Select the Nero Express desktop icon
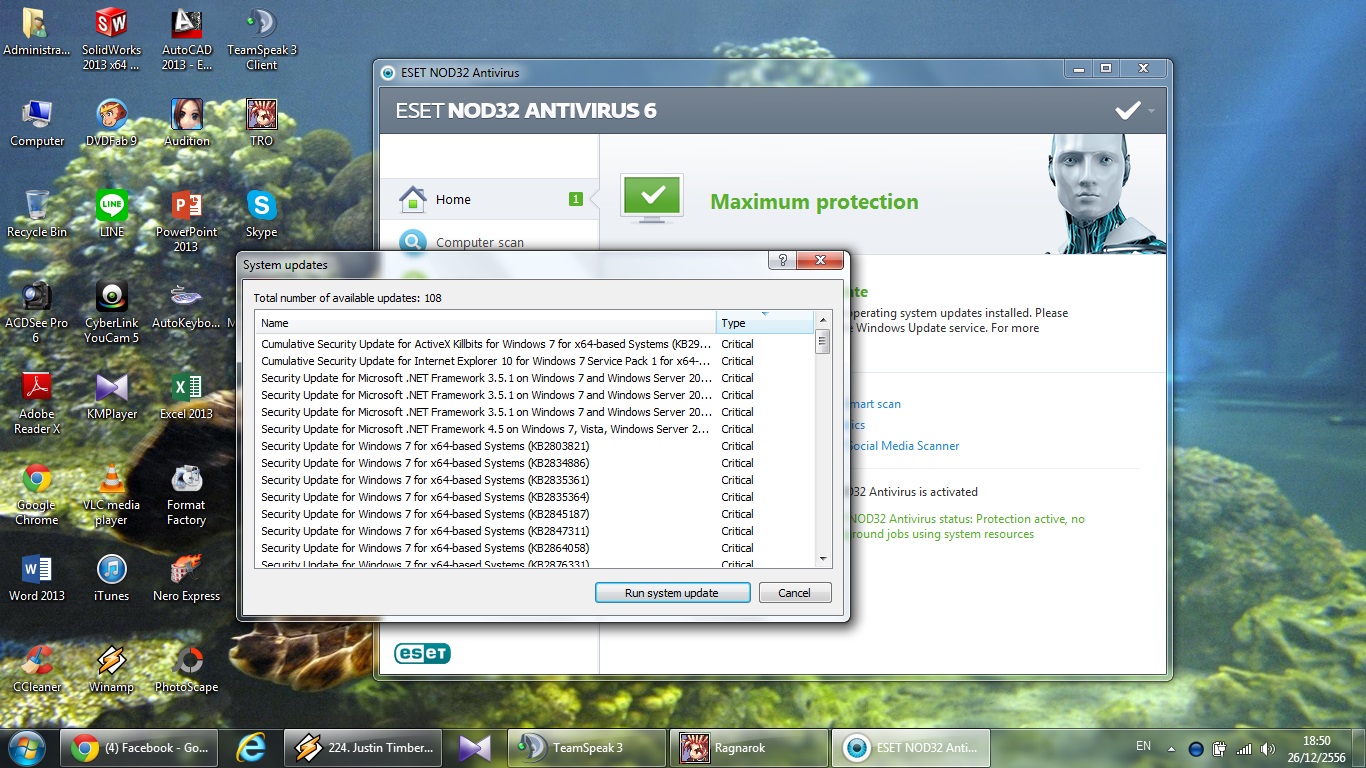 (186, 578)
